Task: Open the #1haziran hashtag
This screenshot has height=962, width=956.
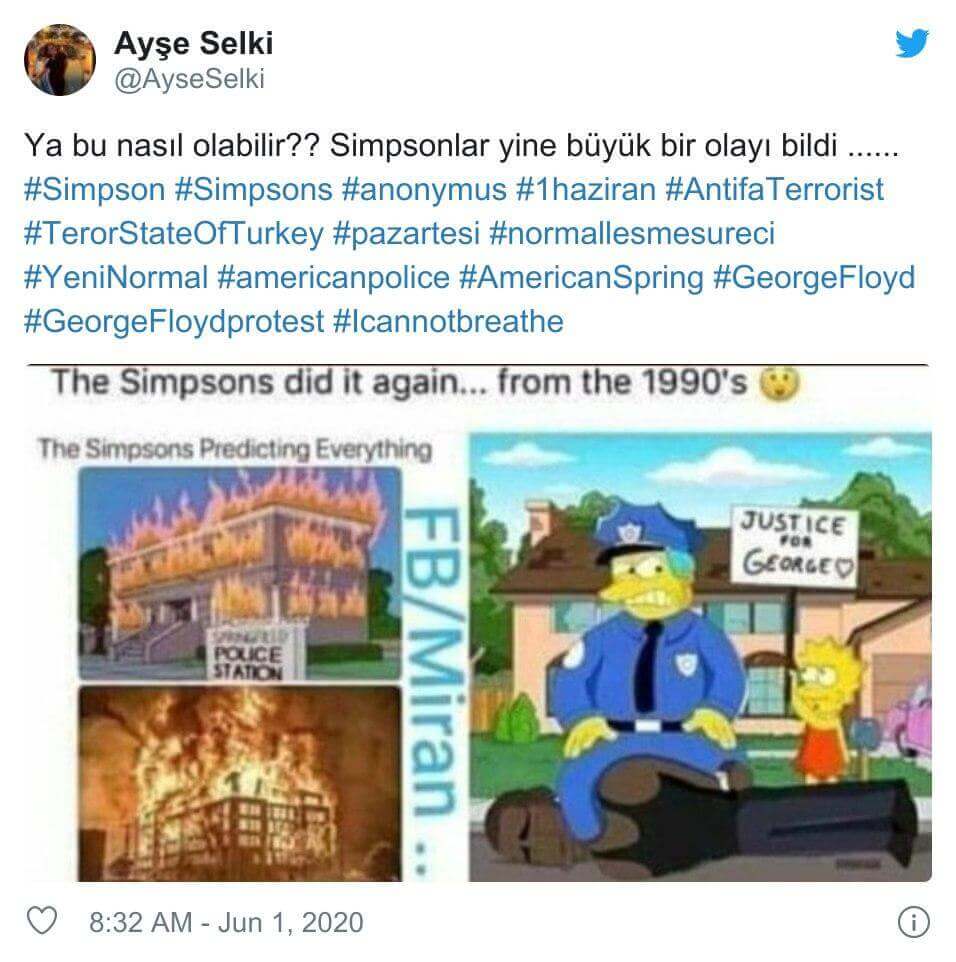Action: [x=586, y=190]
